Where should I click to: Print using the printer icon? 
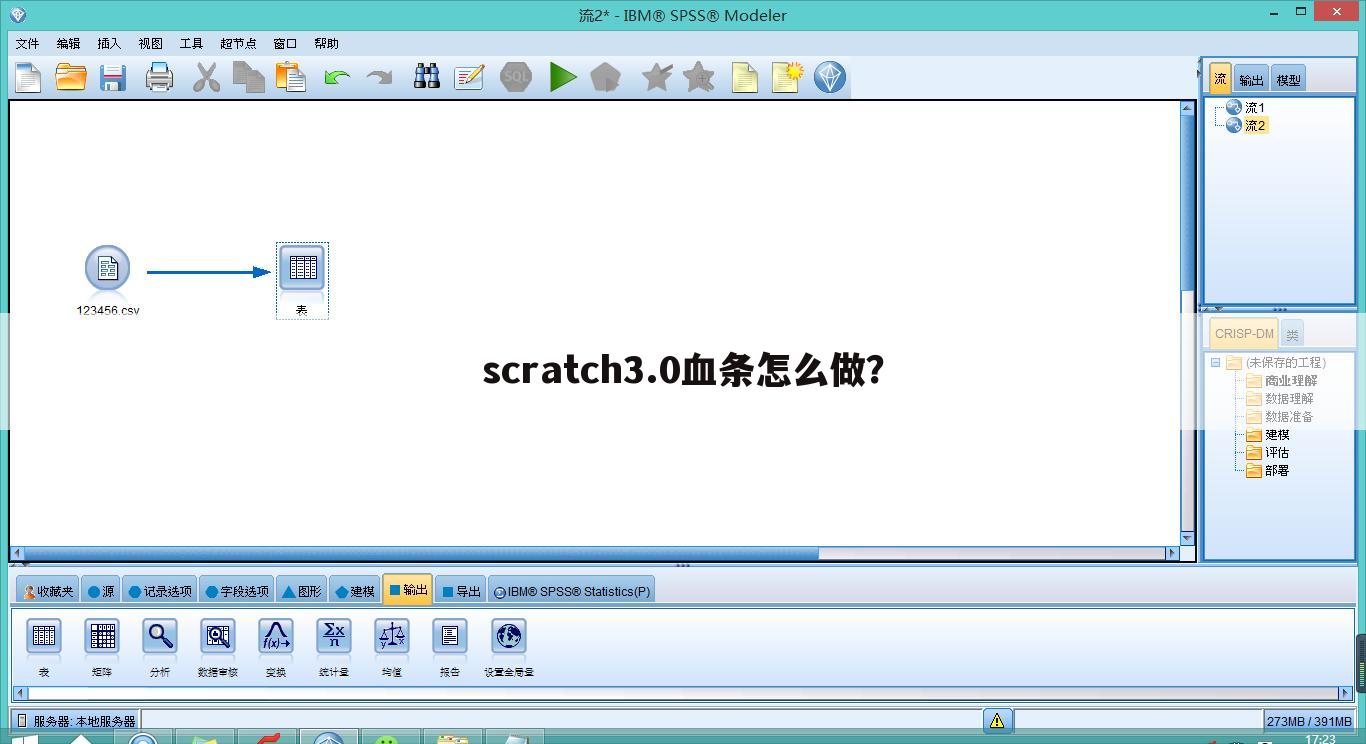pos(159,77)
